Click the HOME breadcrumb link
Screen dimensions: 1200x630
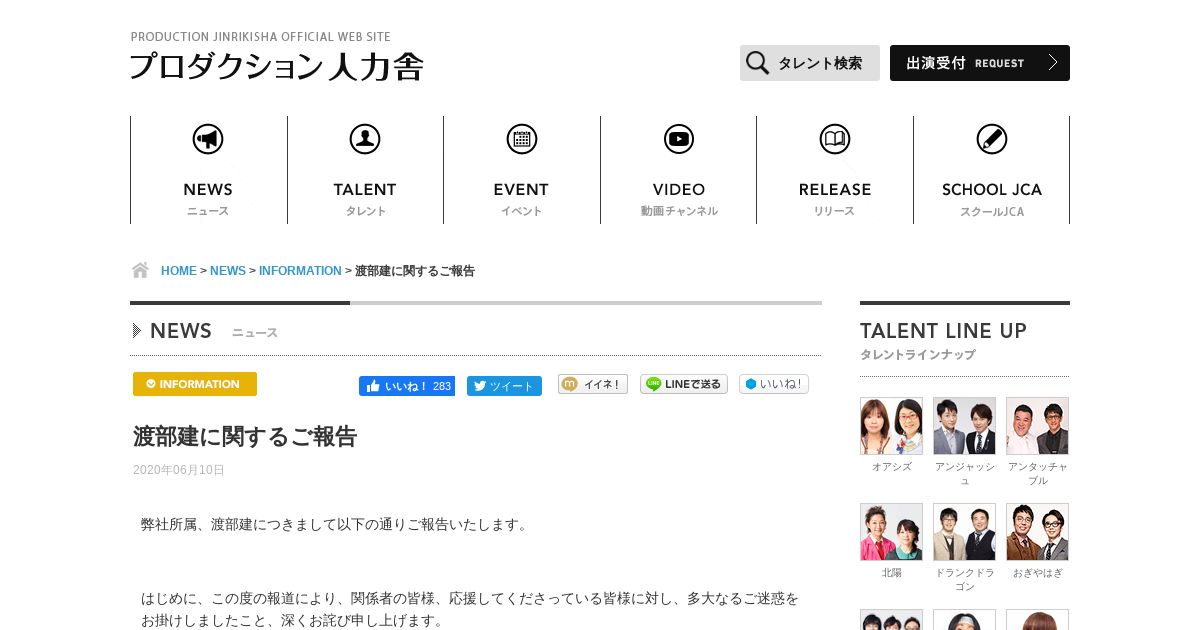pyautogui.click(x=179, y=271)
